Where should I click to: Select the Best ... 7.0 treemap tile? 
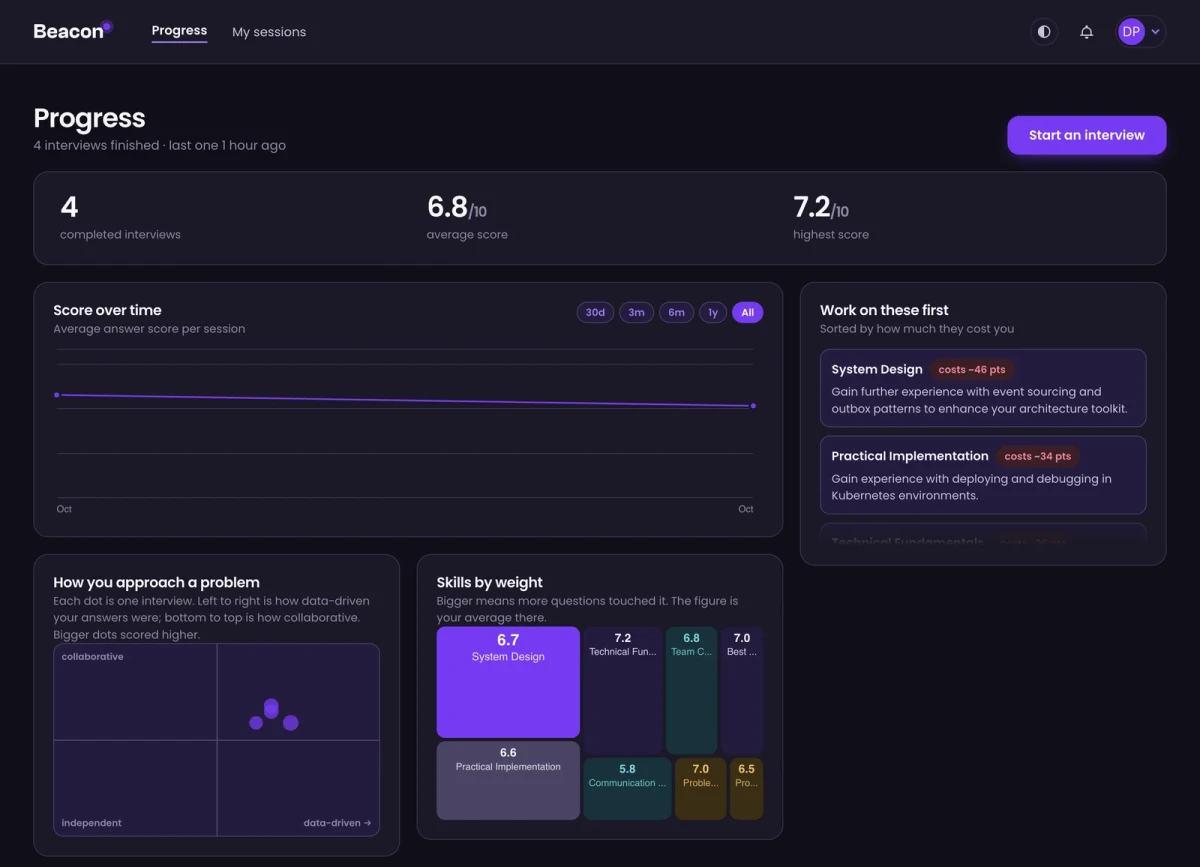tap(742, 690)
